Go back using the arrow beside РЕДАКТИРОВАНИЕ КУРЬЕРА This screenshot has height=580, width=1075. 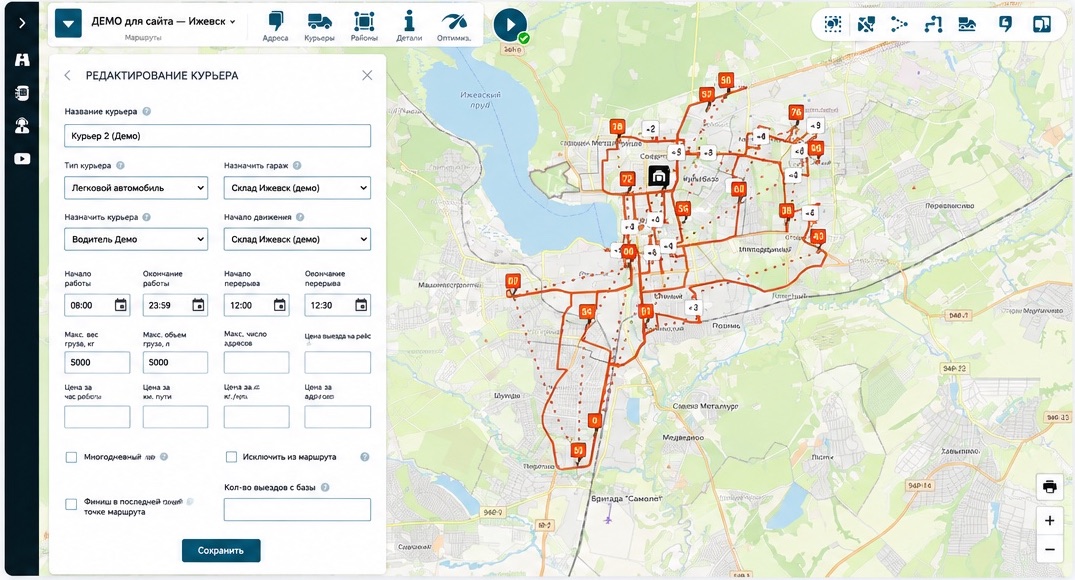pos(67,75)
